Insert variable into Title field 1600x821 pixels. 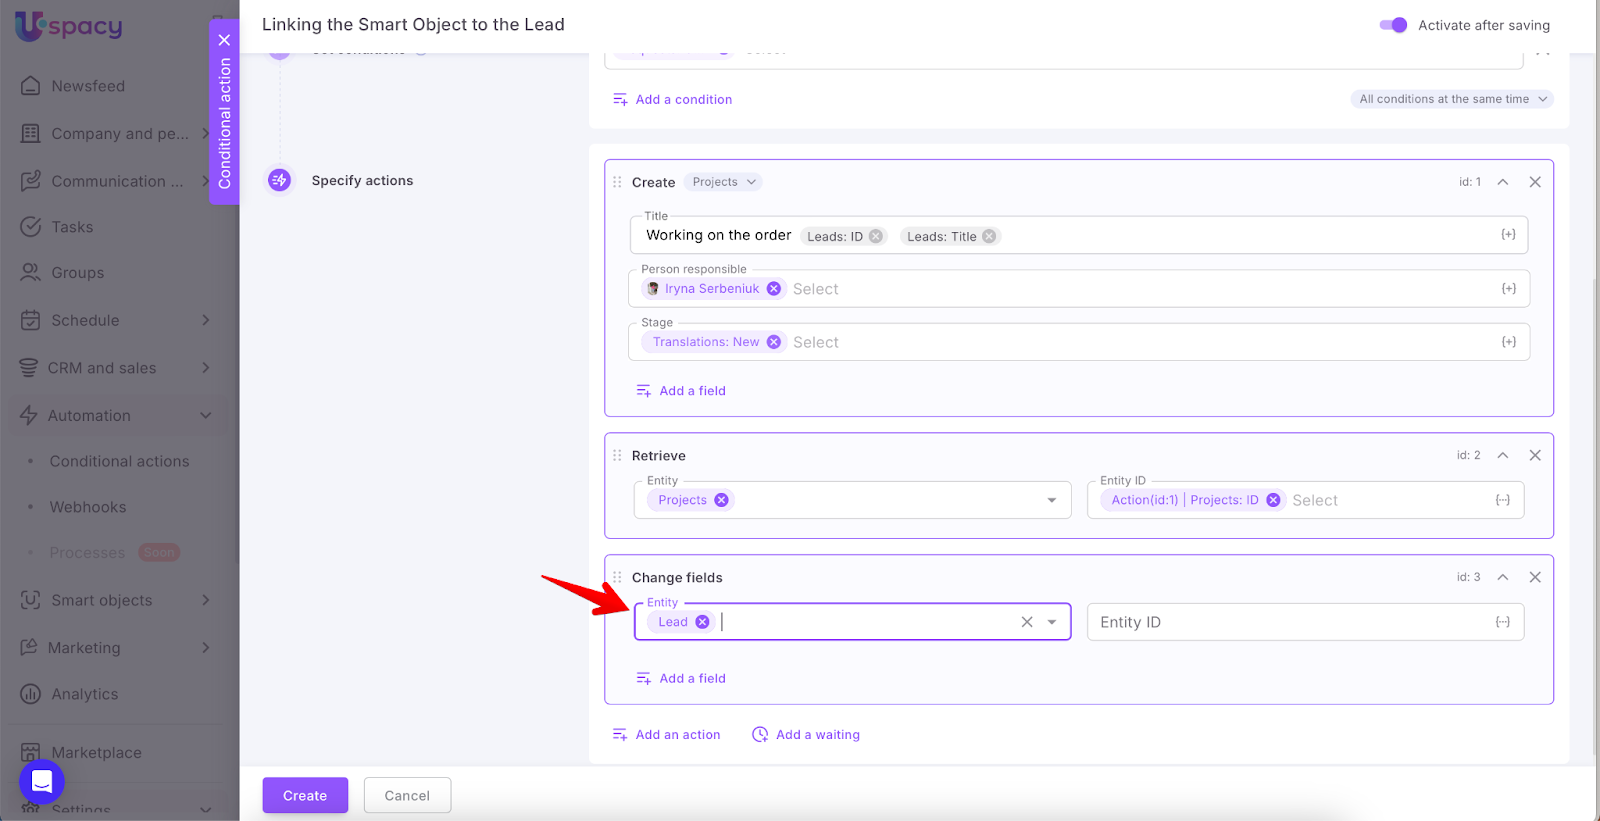tap(1508, 235)
